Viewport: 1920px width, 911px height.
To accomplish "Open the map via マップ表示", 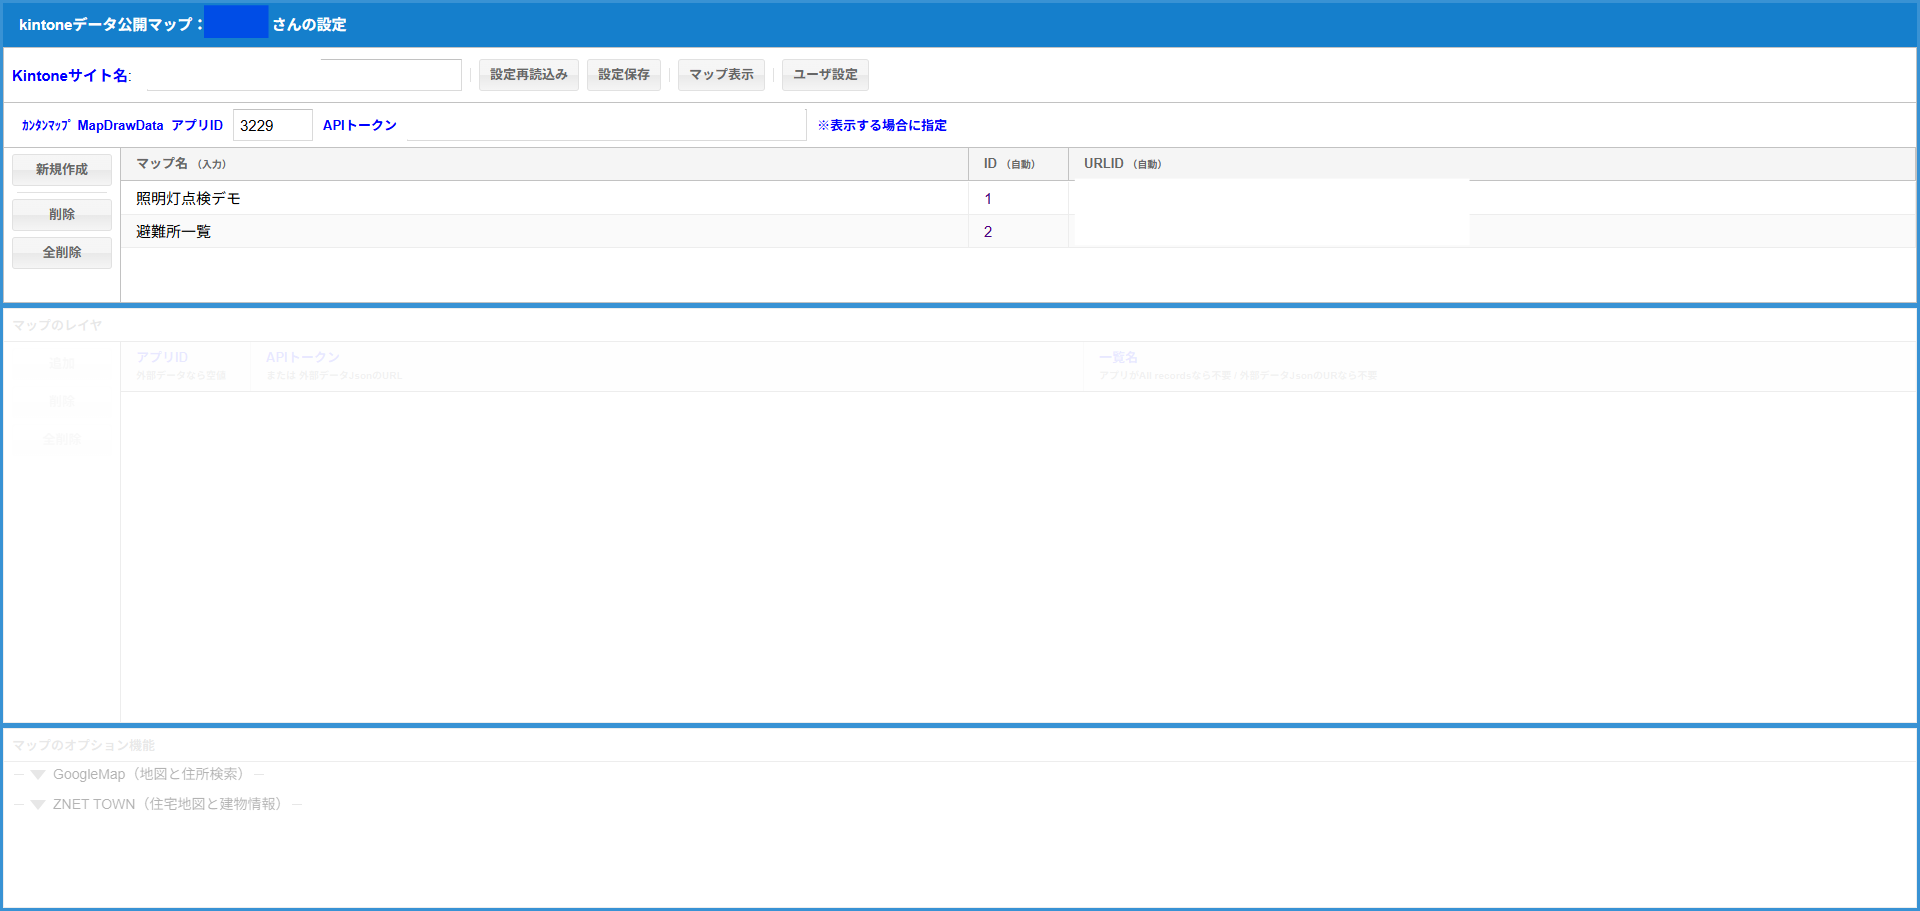I will coord(720,75).
